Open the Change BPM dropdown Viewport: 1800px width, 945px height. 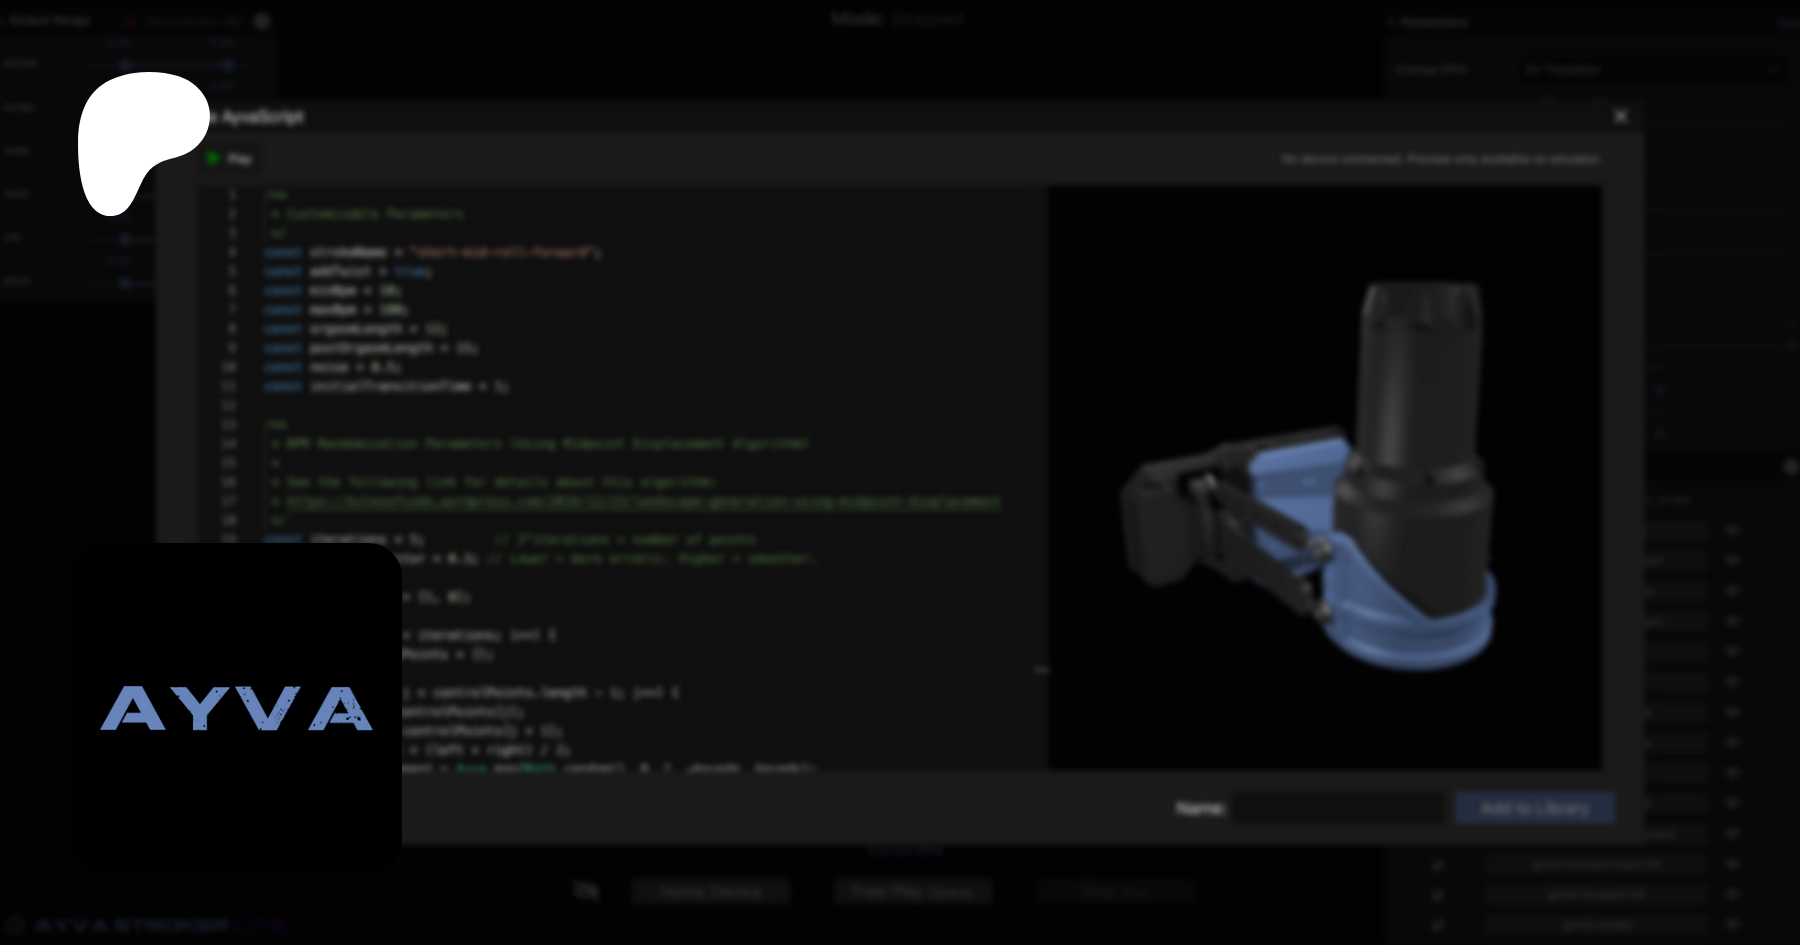1650,70
